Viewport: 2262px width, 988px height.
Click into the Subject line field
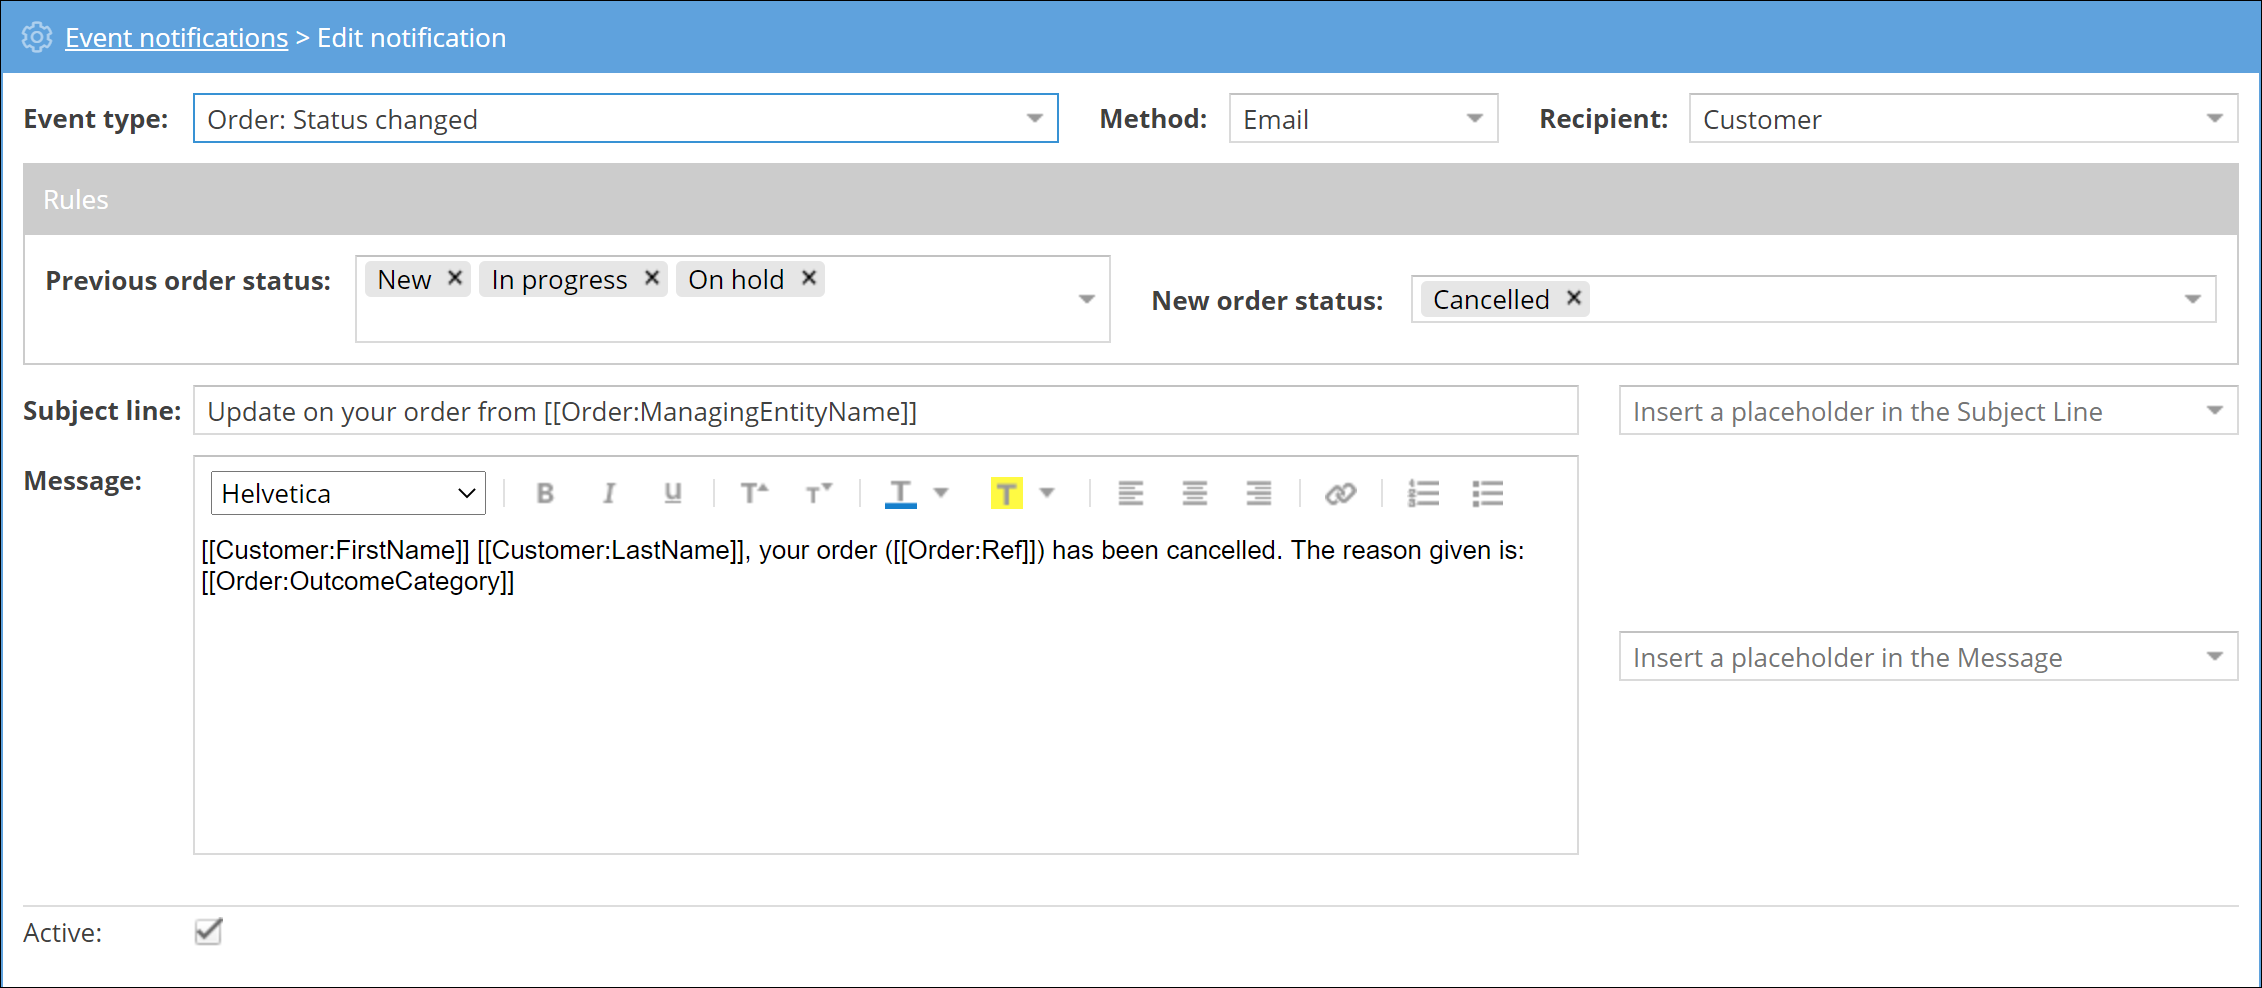[885, 411]
